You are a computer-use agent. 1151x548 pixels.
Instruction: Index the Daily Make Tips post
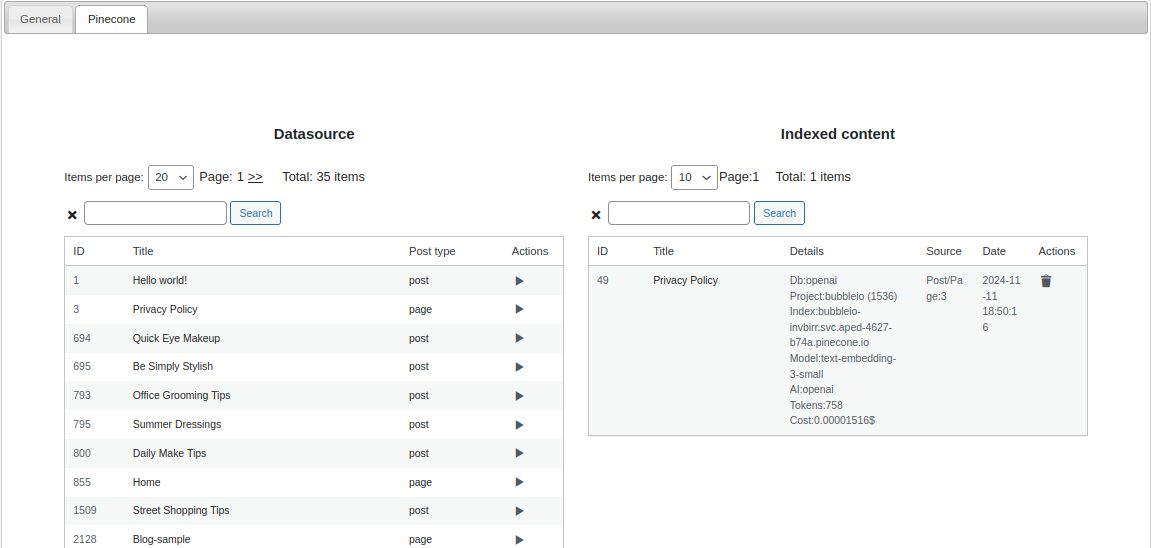pyautogui.click(x=519, y=454)
